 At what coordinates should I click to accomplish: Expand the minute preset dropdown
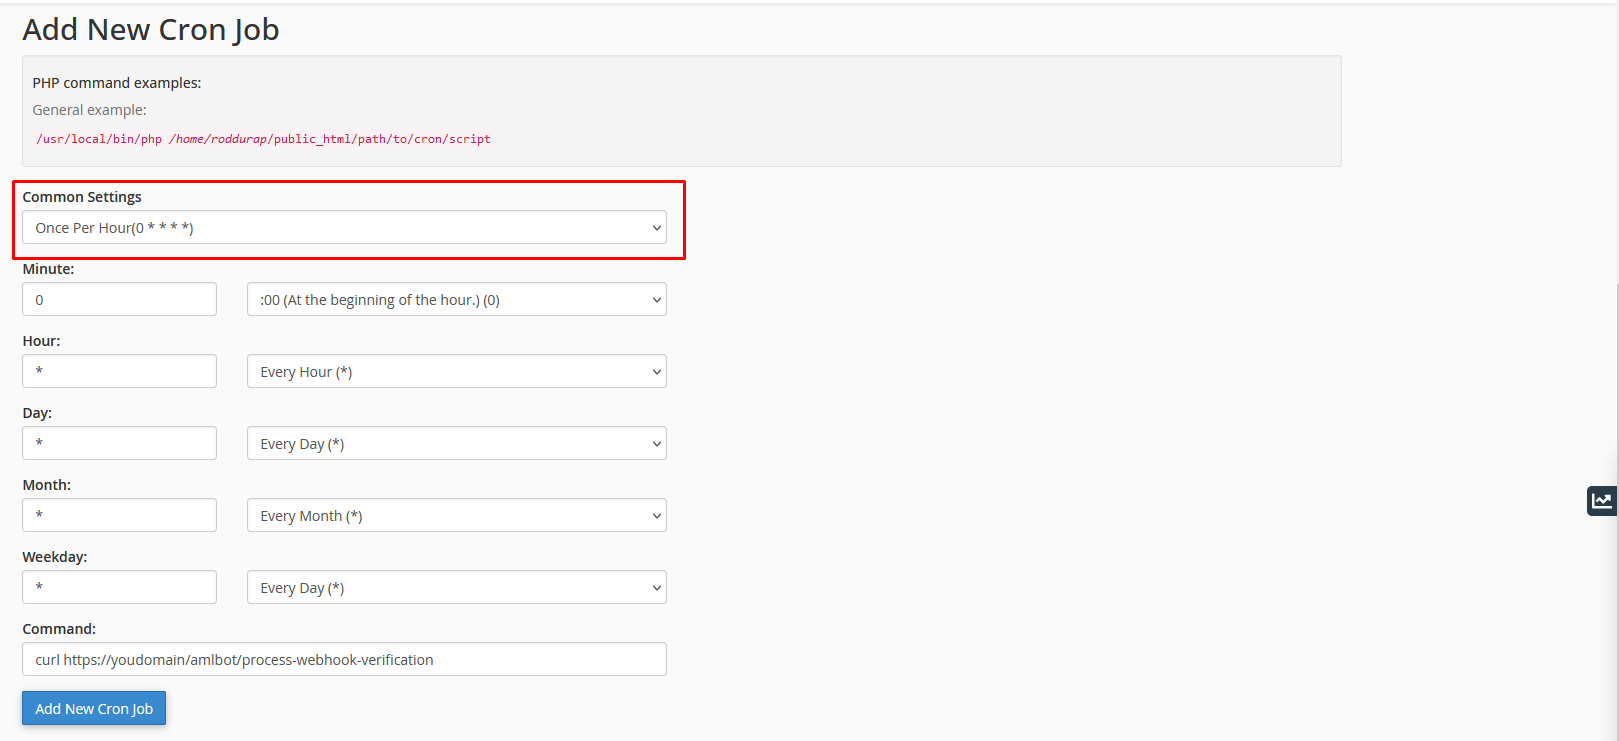point(456,300)
